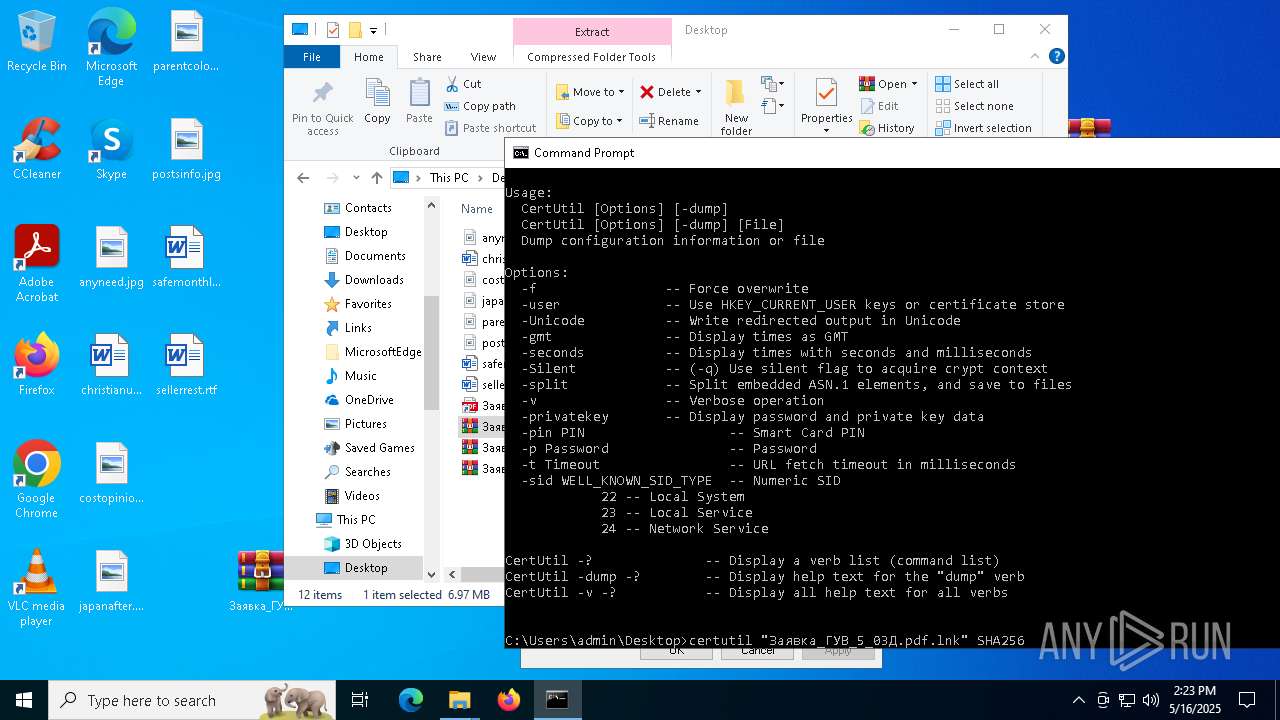
Task: Launch Microsoft Edge from desktop
Action: (111, 48)
